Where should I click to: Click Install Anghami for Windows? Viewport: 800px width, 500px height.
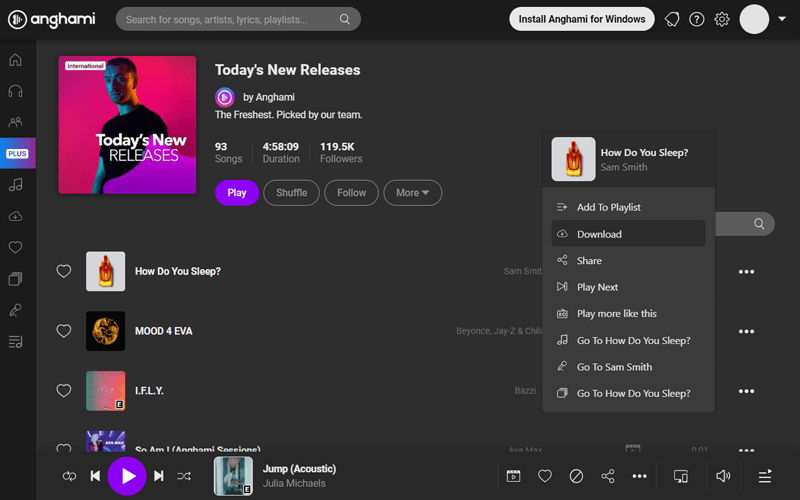[582, 19]
